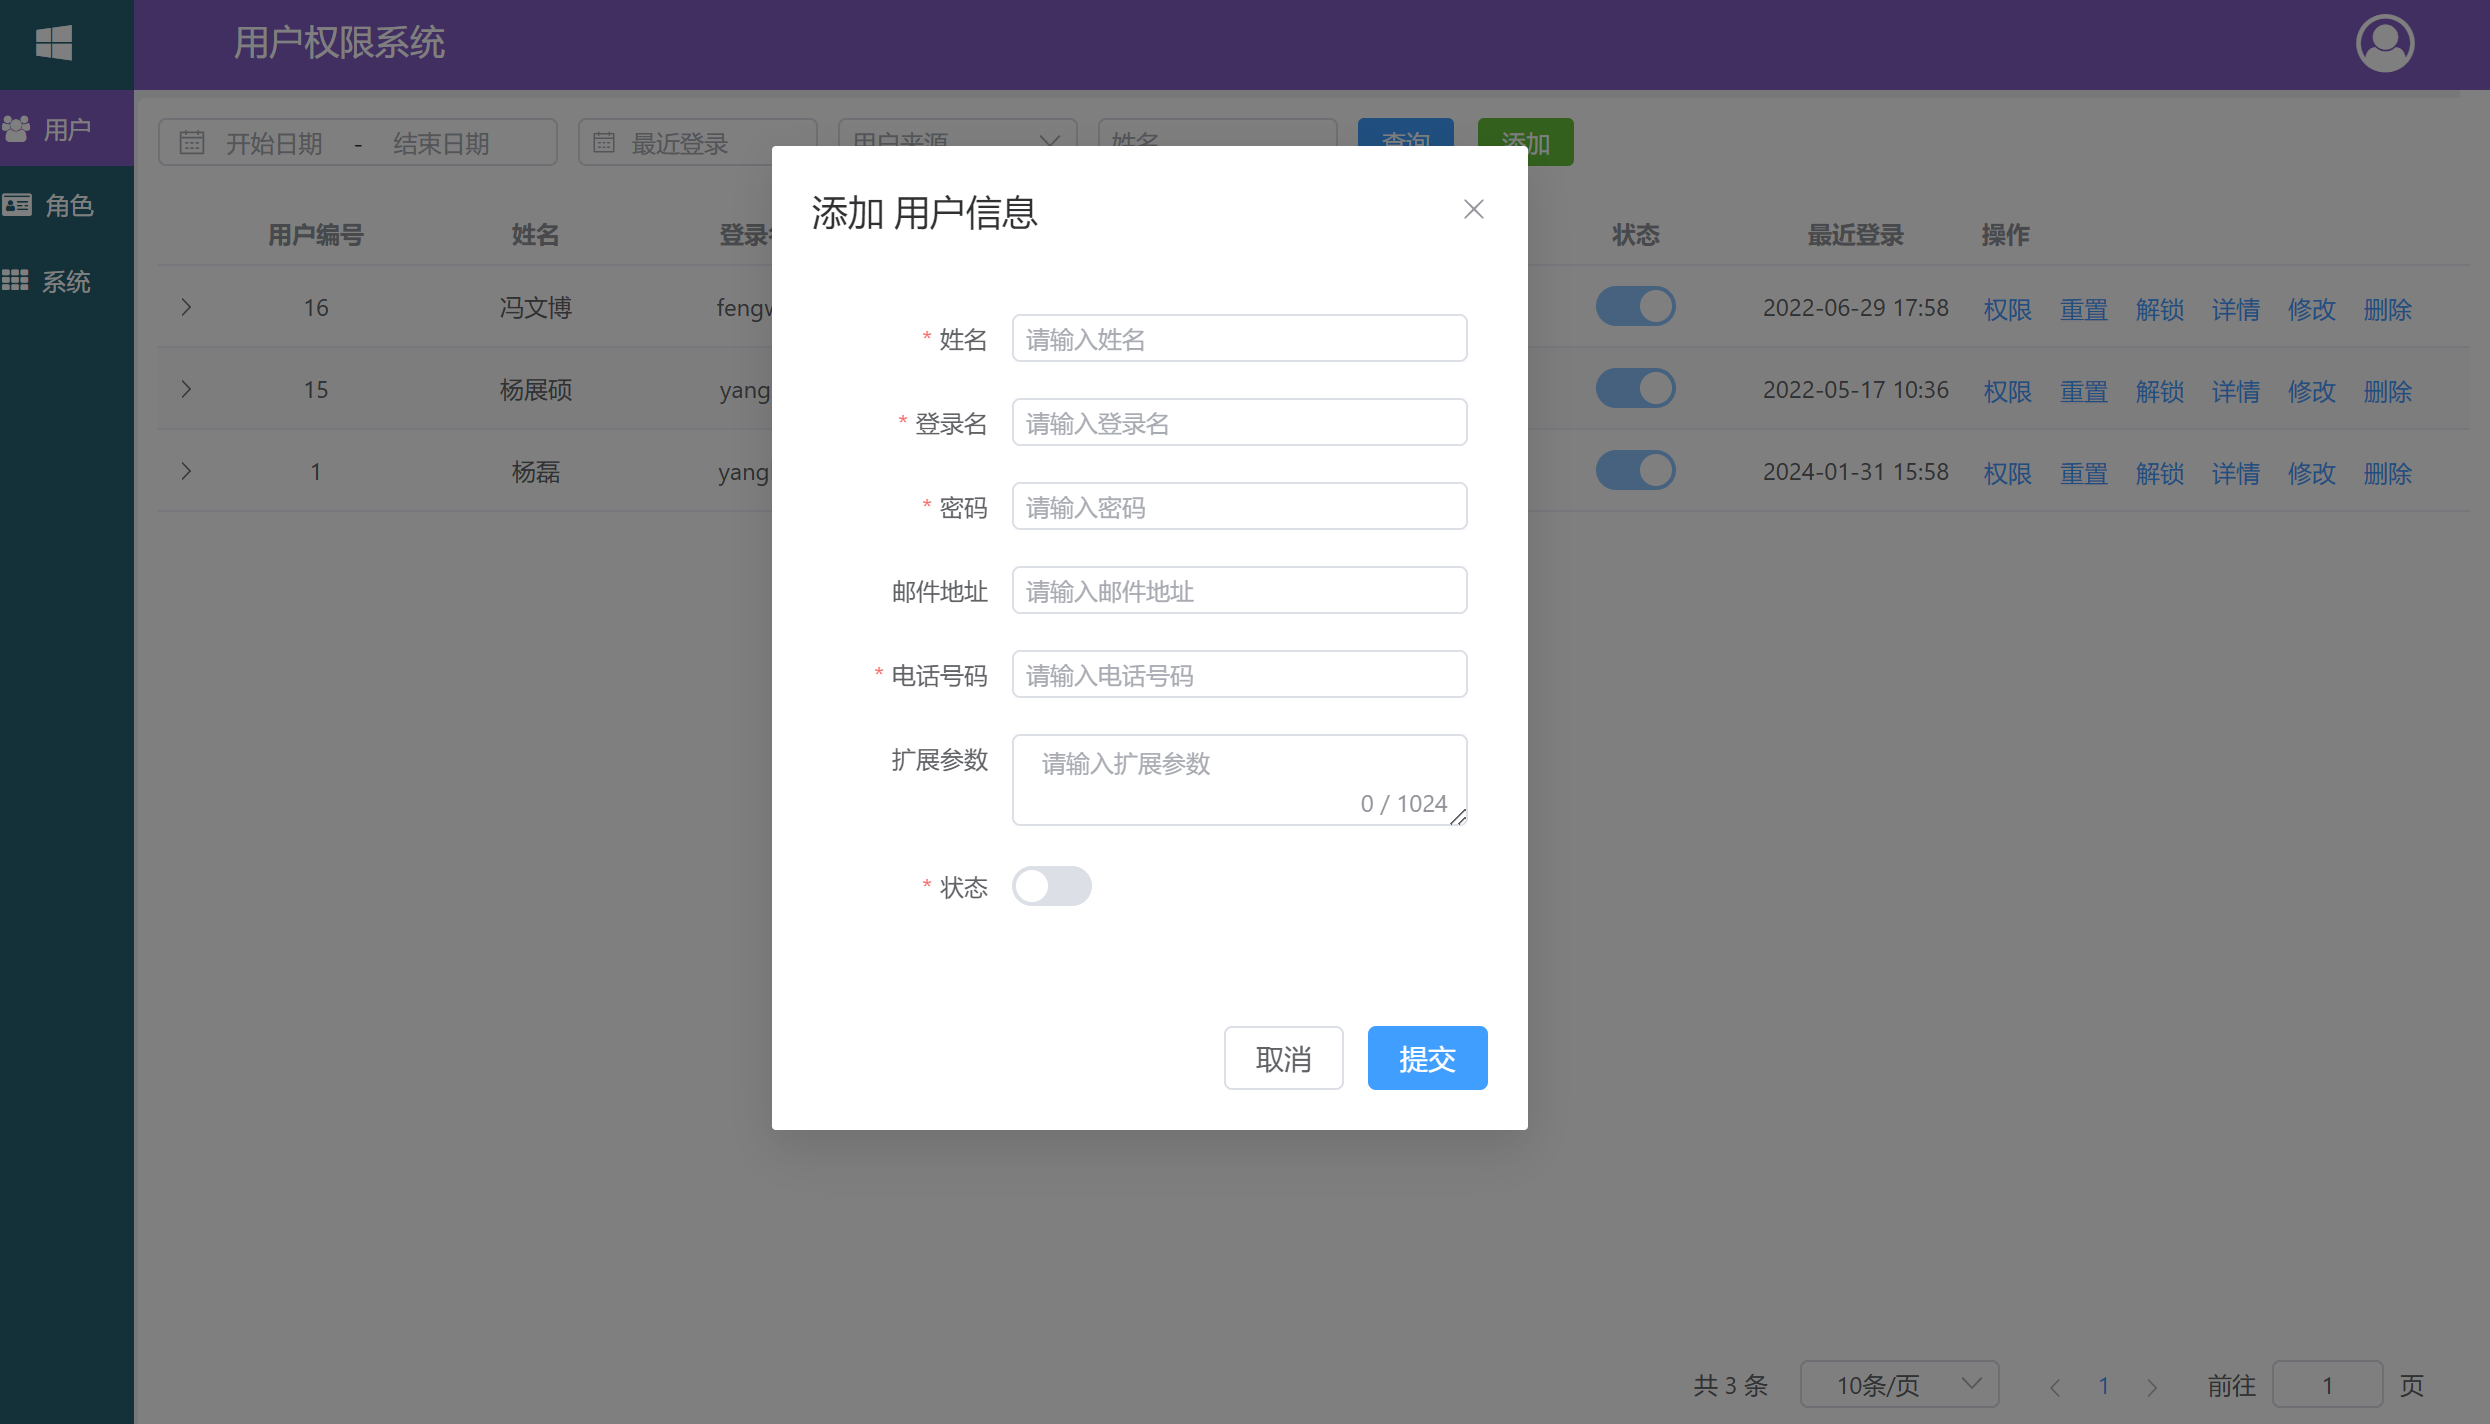Click the calendar icon in 最近登录 field
Image resolution: width=2490 pixels, height=1424 pixels.
click(604, 143)
